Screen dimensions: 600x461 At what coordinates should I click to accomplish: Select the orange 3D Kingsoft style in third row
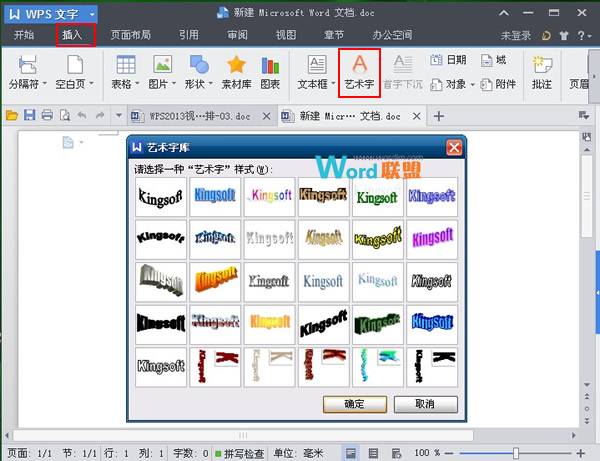pos(215,282)
